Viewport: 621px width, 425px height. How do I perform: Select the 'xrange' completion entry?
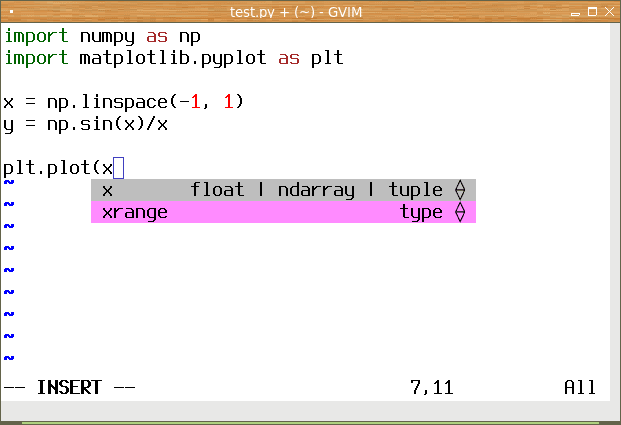(283, 212)
